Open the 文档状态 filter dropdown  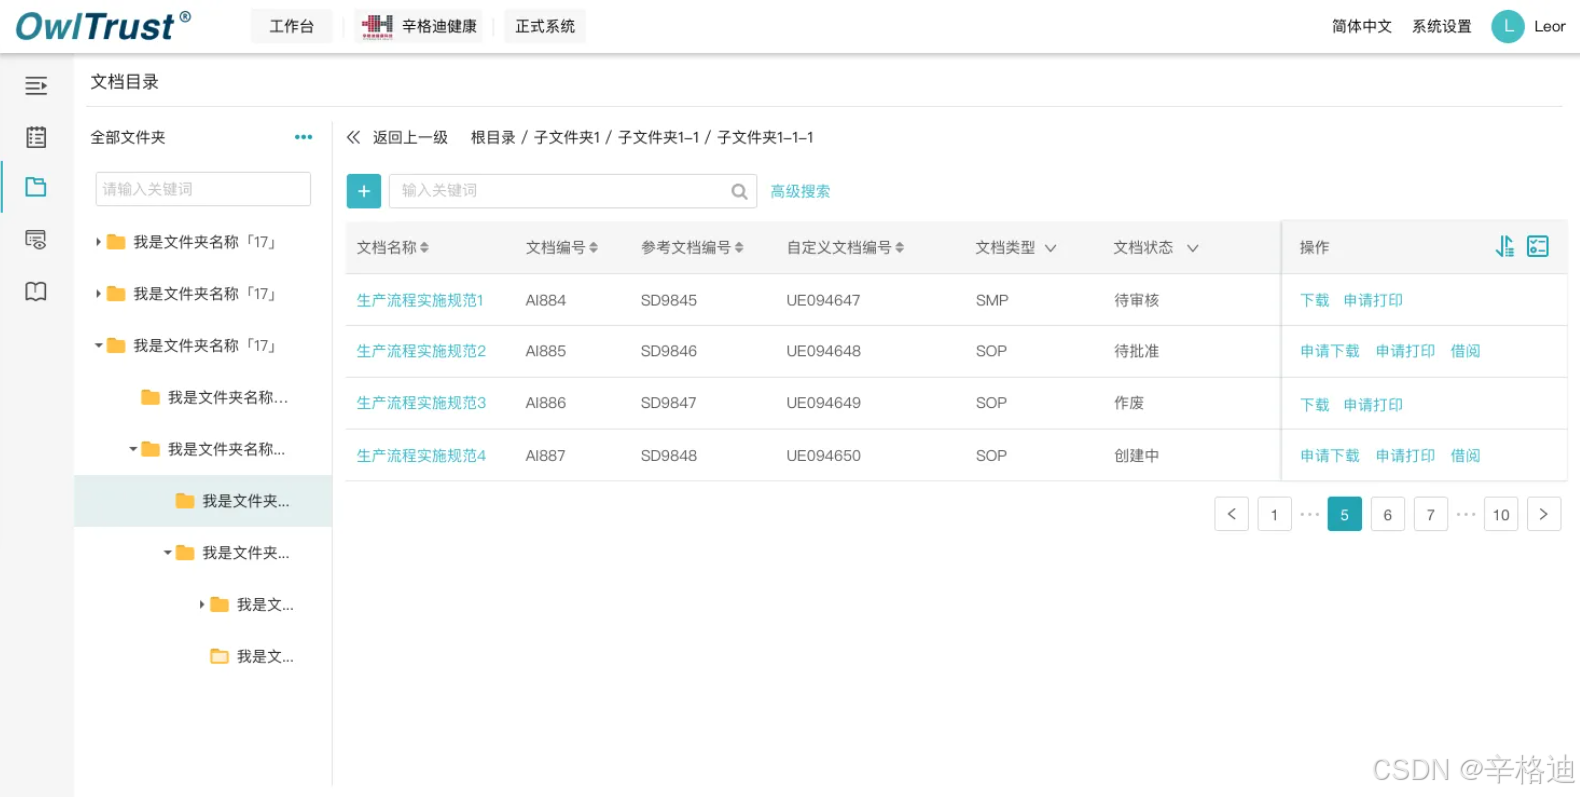tap(1192, 248)
